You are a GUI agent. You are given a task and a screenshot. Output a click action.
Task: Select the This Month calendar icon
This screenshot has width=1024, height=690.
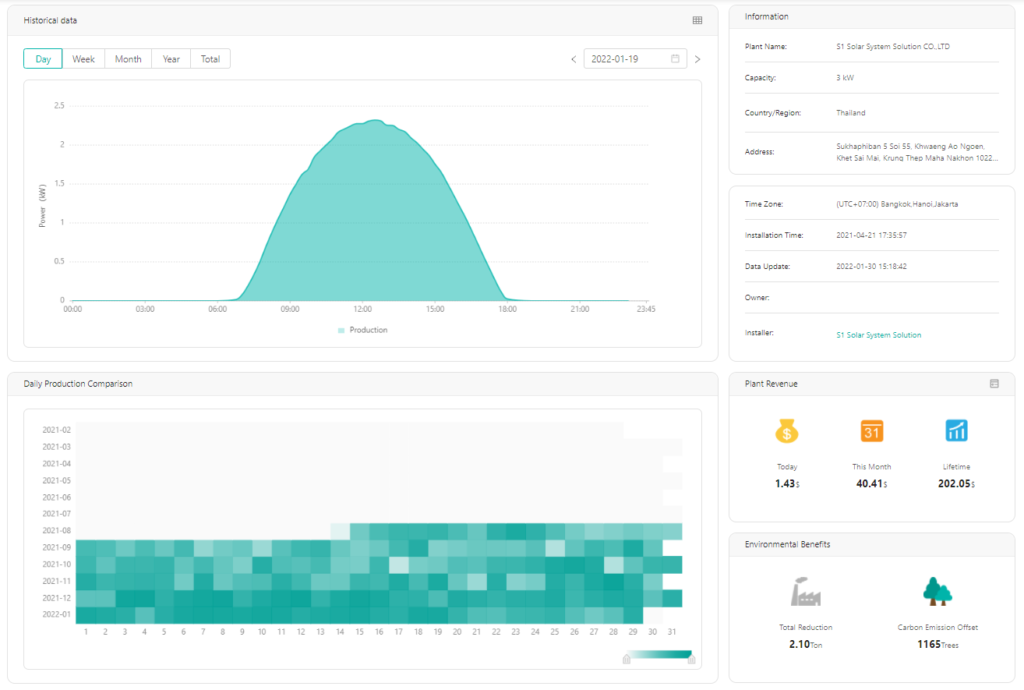pyautogui.click(x=871, y=431)
